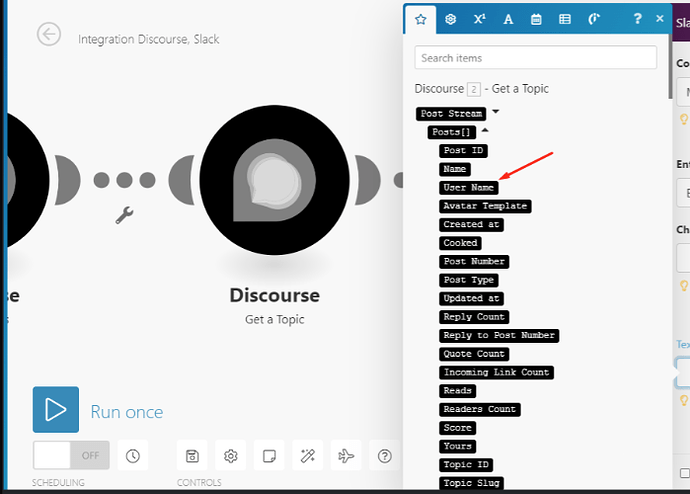690x494 pixels.
Task: Insert Incoming Link Count variable
Action: click(496, 372)
